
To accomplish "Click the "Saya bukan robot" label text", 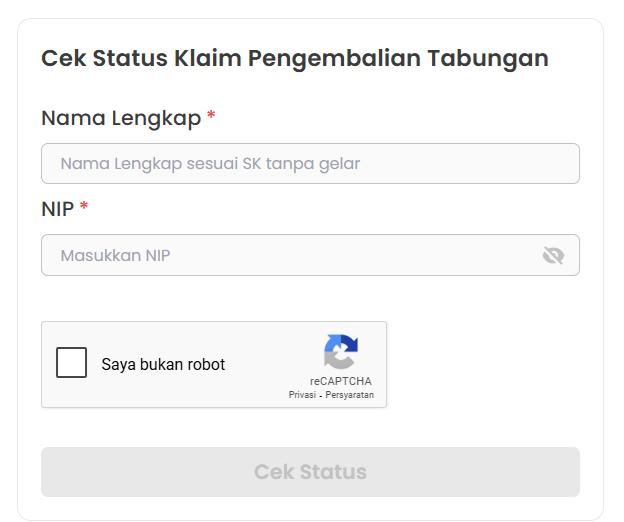I will click(163, 365).
